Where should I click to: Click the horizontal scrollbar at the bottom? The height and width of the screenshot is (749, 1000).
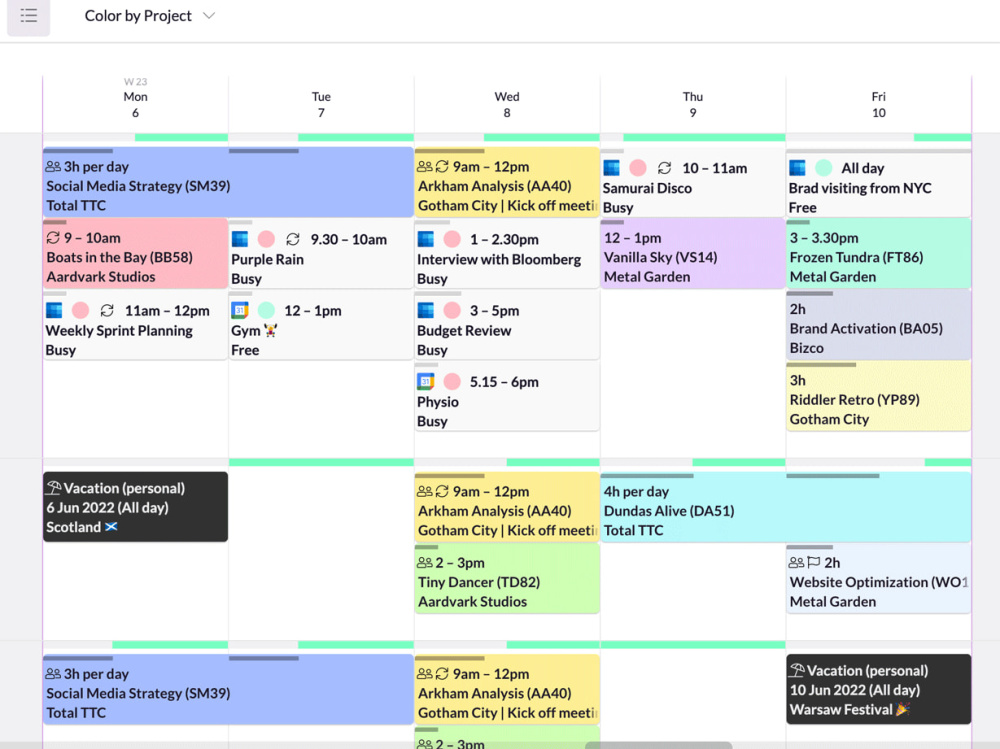point(659,745)
